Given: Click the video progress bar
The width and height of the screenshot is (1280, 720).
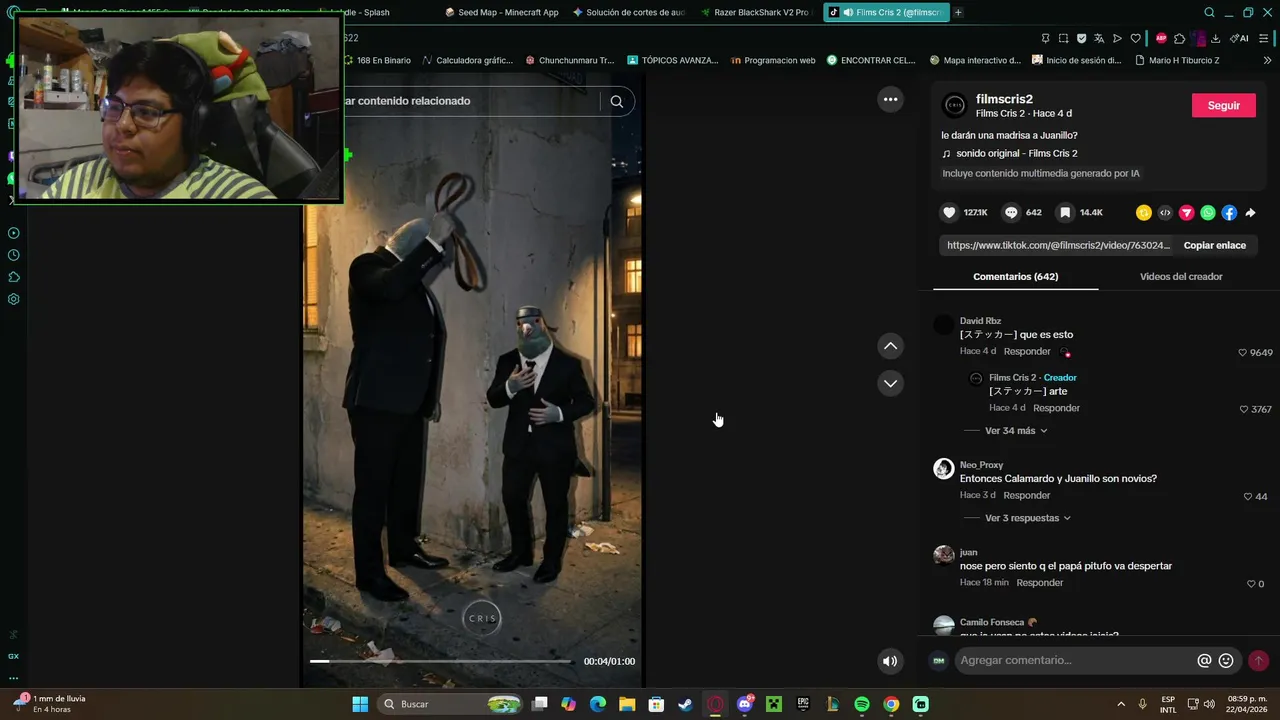Looking at the screenshot, I should pos(440,661).
